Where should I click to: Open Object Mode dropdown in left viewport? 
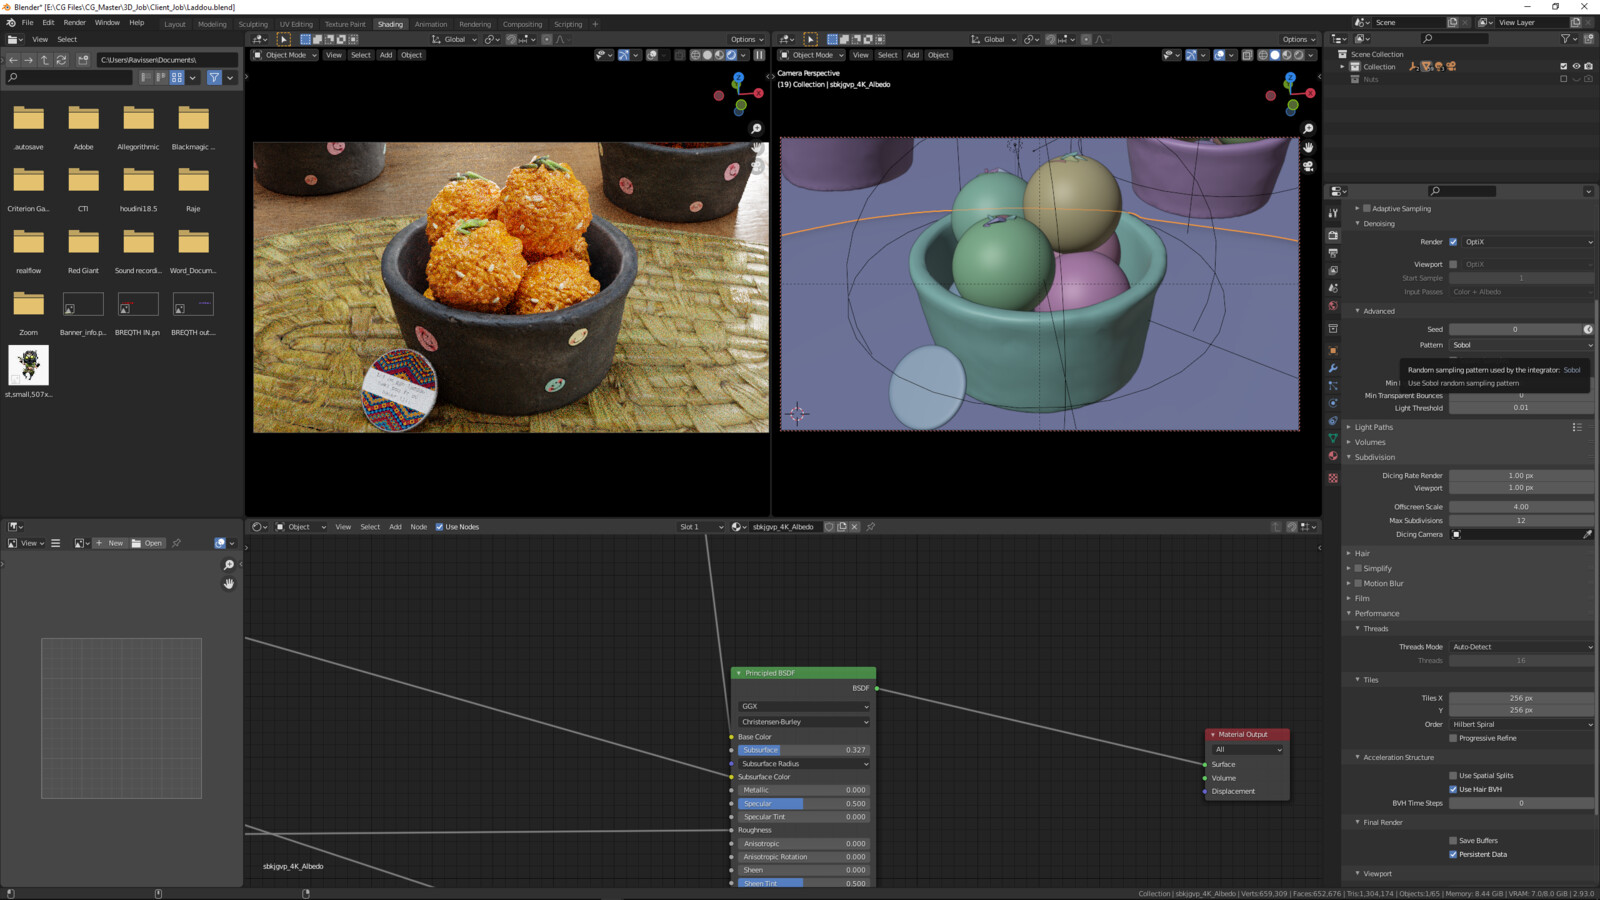[284, 55]
